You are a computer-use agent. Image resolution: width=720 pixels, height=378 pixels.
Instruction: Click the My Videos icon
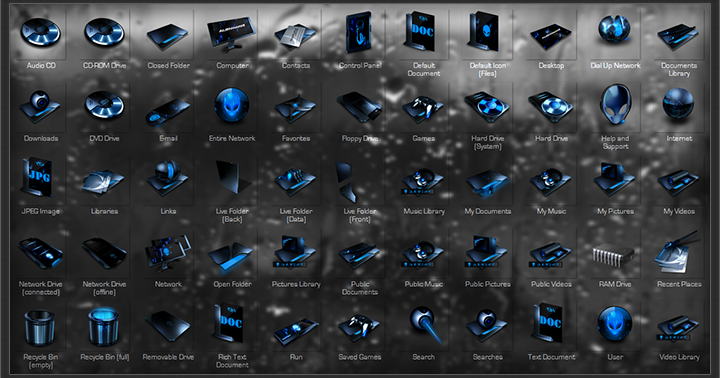tap(678, 182)
